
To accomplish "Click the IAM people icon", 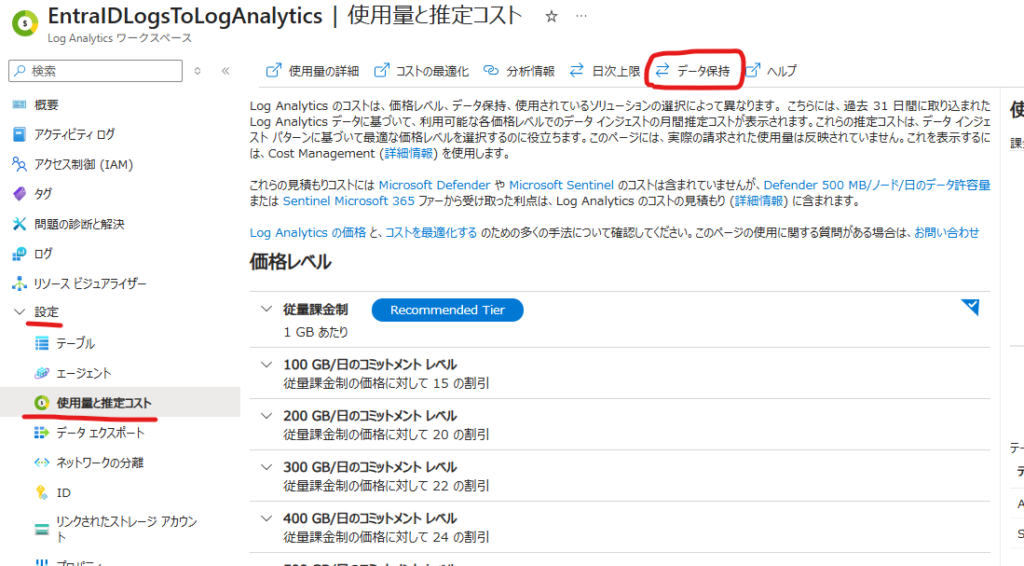I will point(19,165).
